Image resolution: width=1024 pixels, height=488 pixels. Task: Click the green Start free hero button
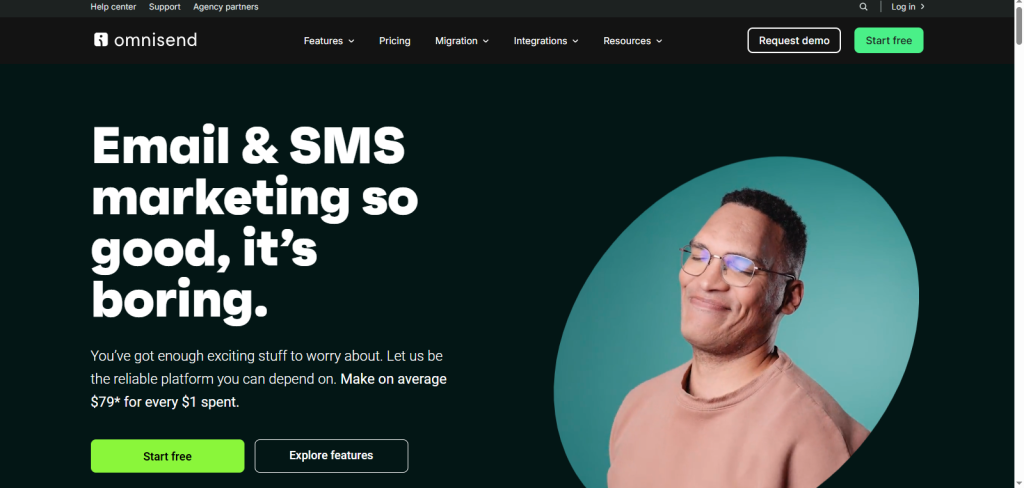point(167,456)
